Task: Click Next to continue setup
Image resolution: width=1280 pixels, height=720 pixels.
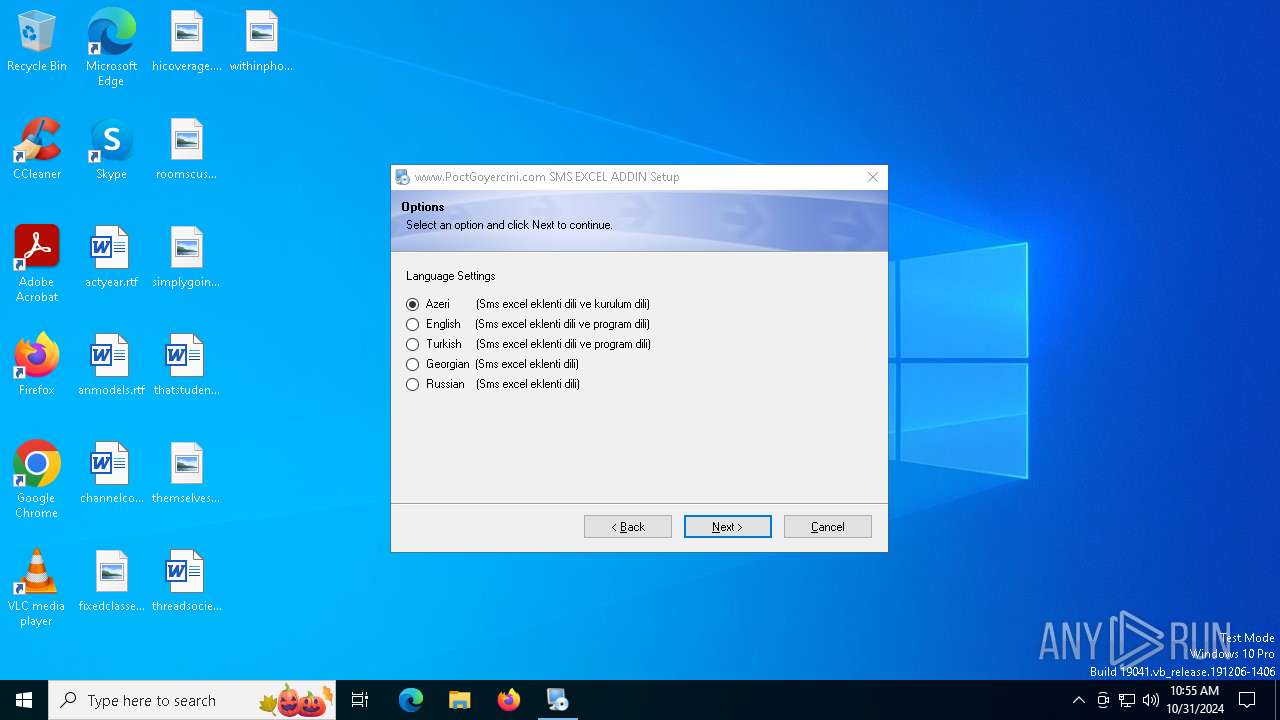Action: pos(728,527)
